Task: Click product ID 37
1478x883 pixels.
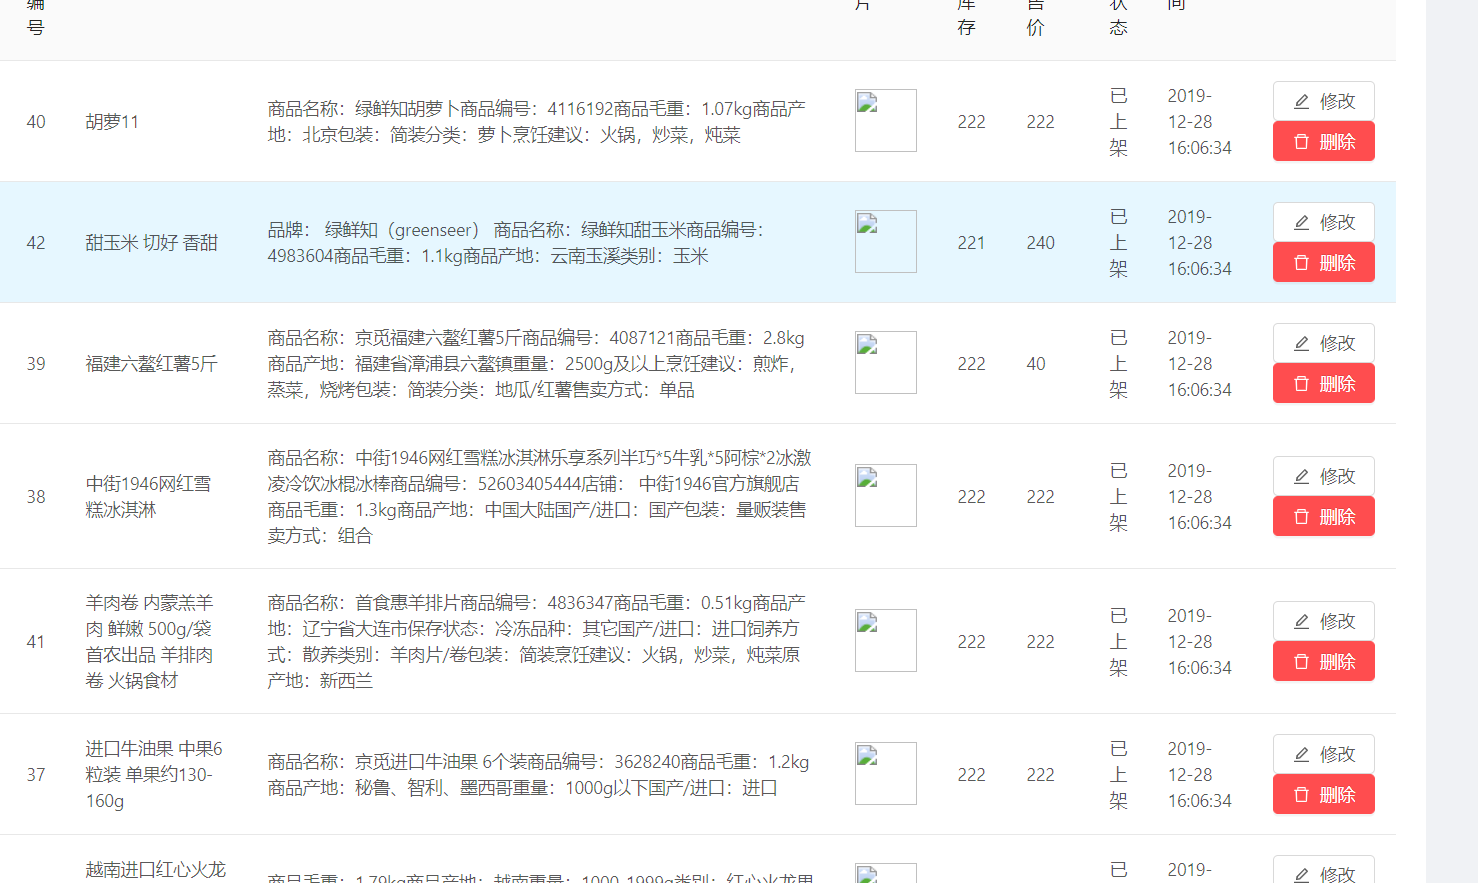Action: pyautogui.click(x=36, y=775)
